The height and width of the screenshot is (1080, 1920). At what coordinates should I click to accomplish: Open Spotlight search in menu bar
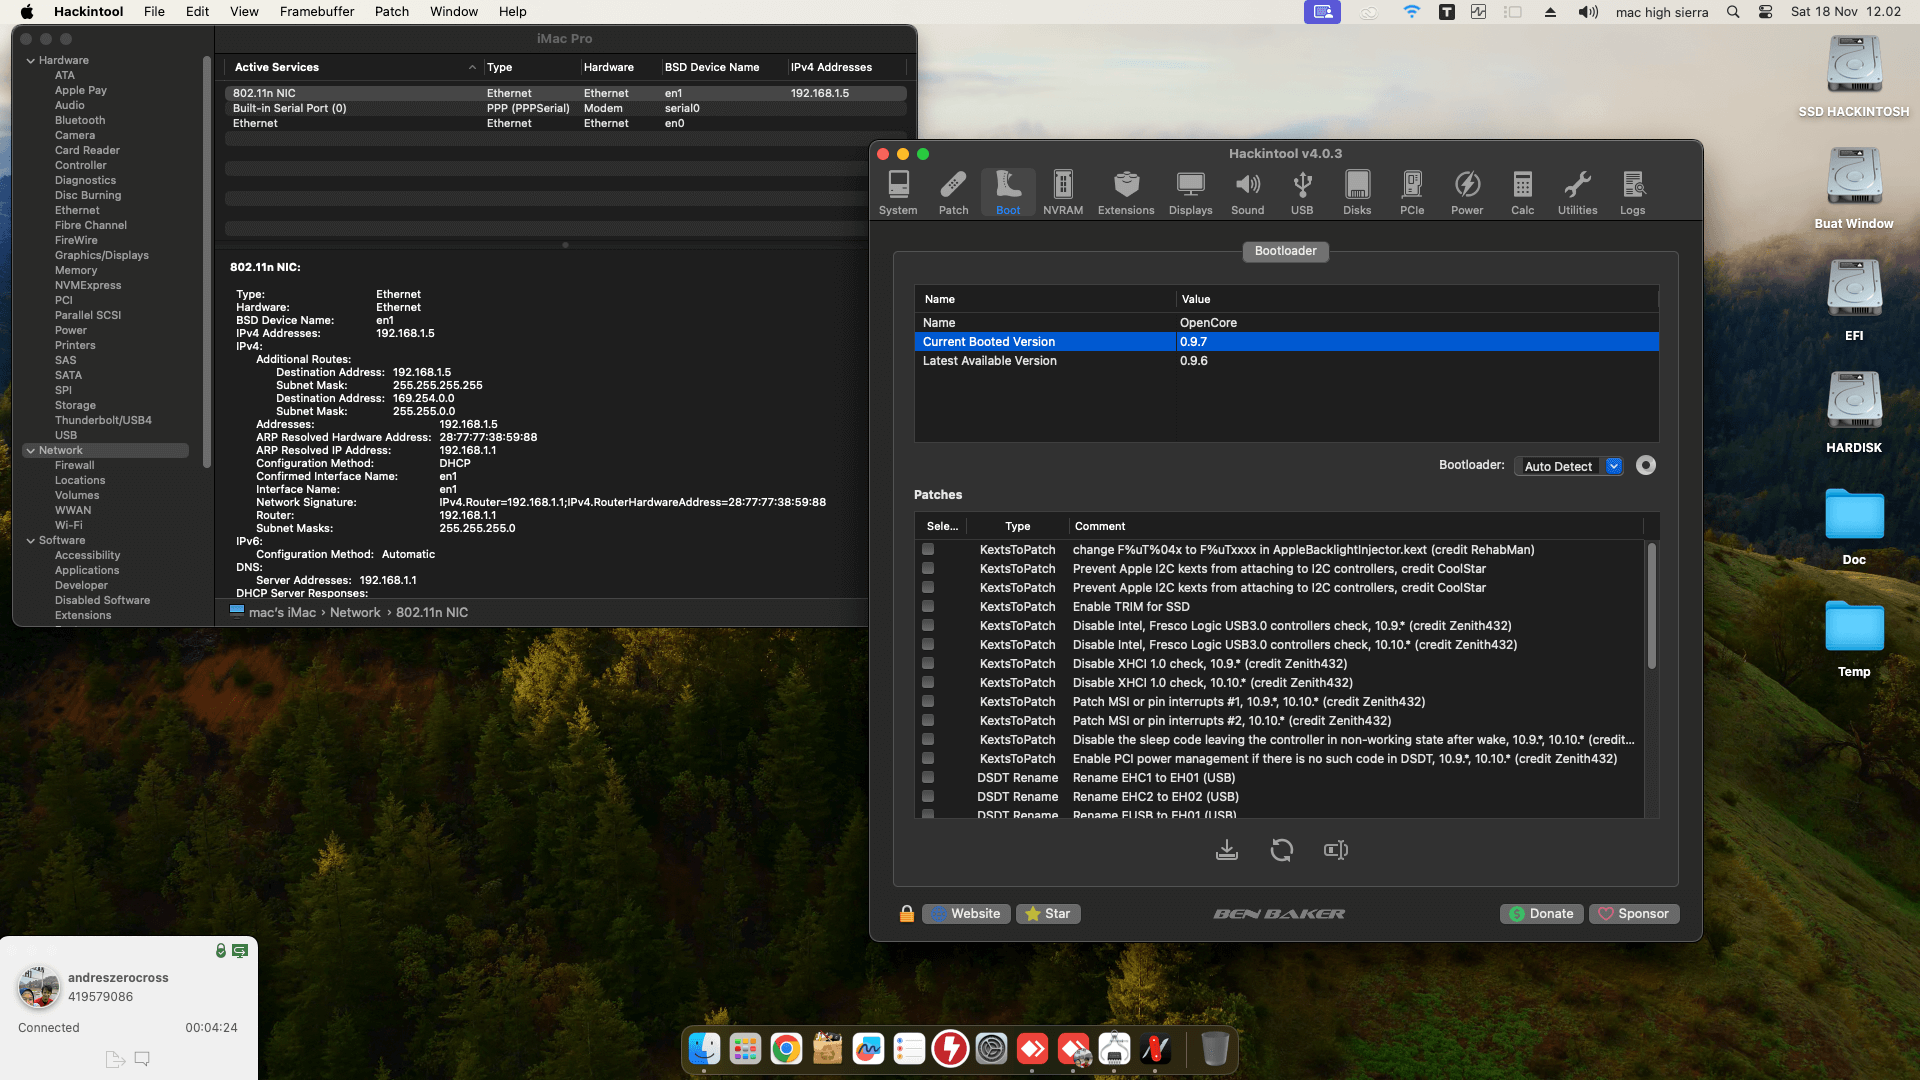1733,12
